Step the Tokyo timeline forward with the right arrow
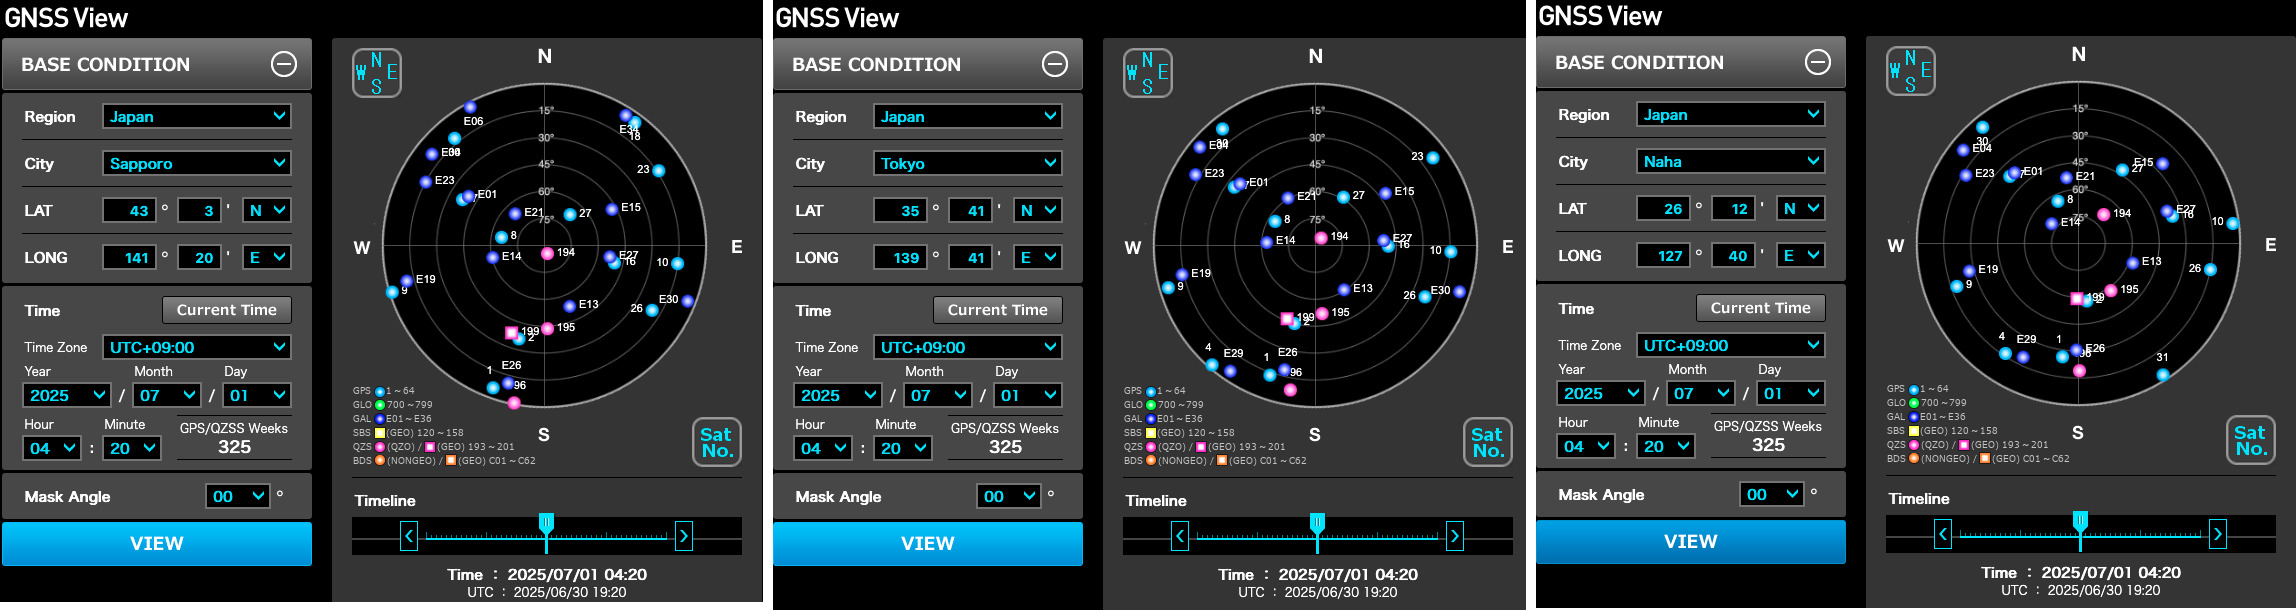Screen dimensions: 2296x610 (1455, 536)
